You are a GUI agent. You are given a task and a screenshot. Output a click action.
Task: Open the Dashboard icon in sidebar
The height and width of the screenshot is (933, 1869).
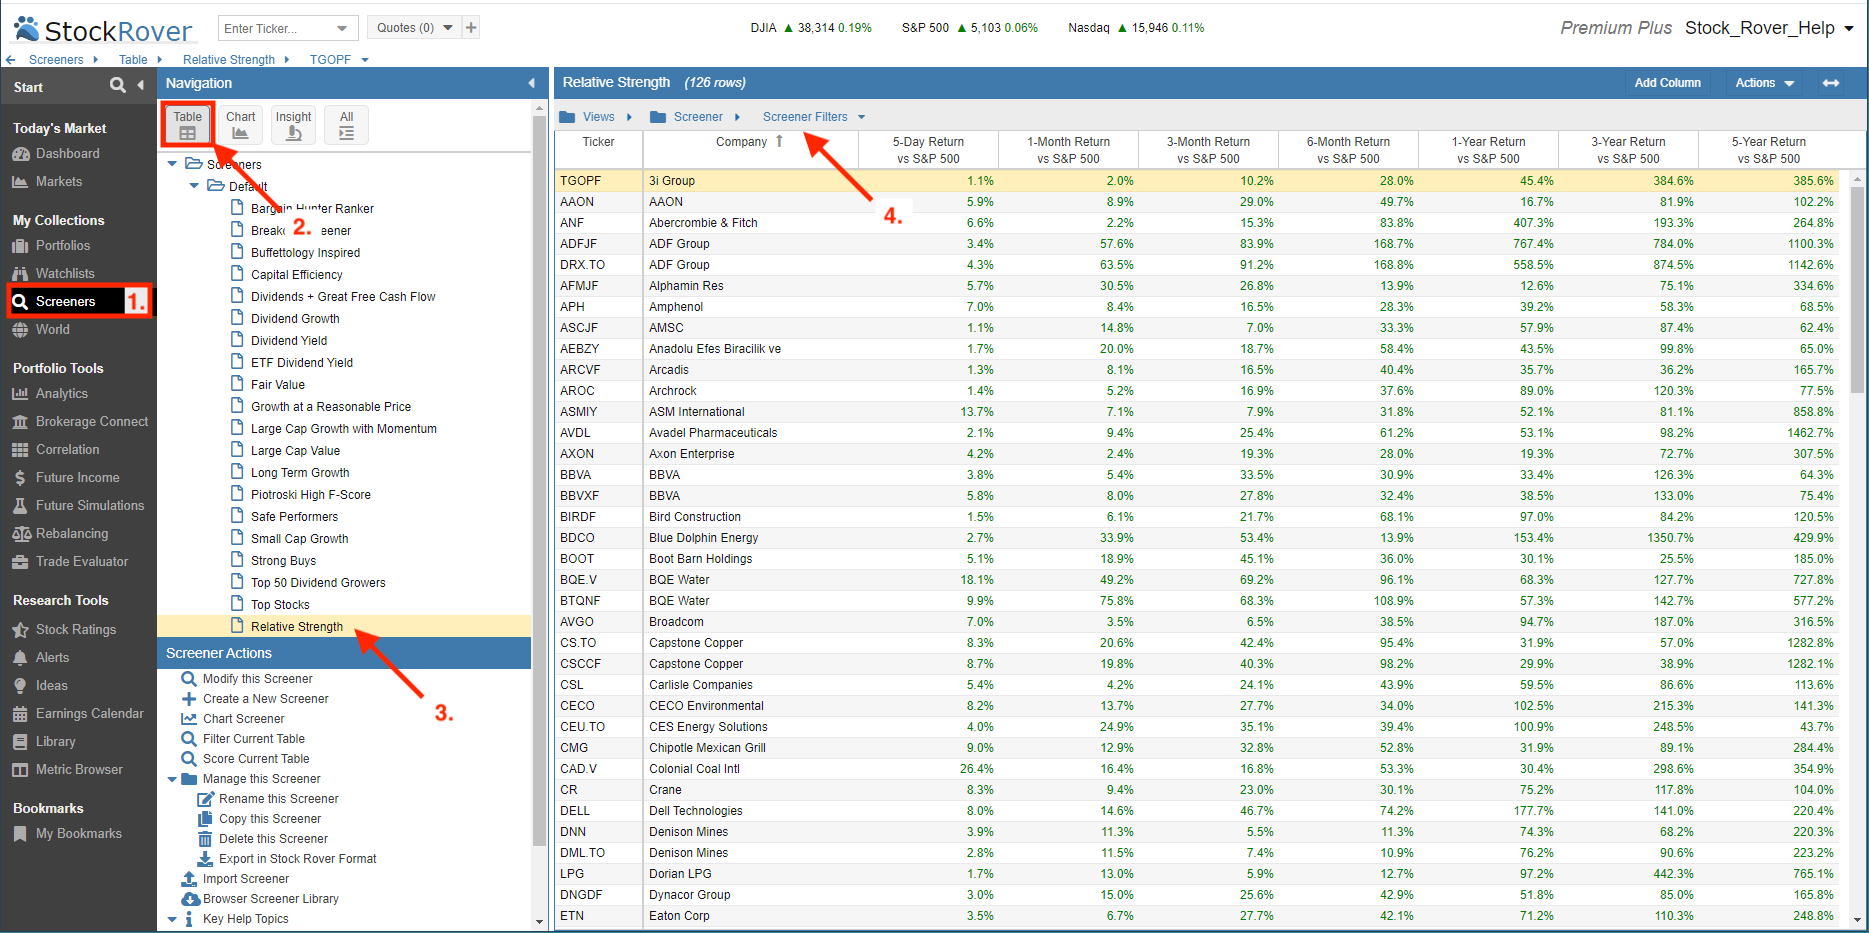click(x=21, y=154)
